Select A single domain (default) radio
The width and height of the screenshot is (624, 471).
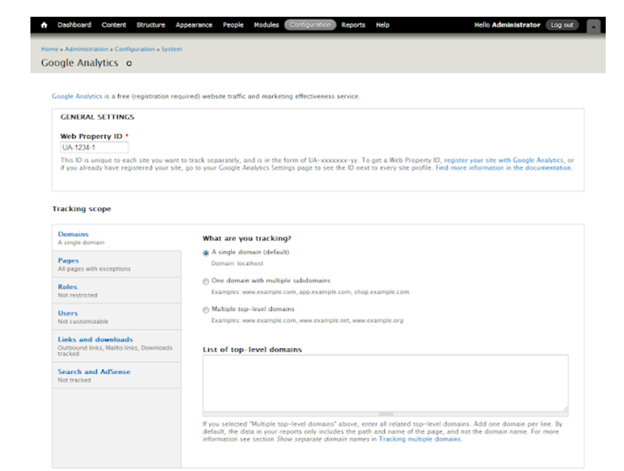coord(206,253)
